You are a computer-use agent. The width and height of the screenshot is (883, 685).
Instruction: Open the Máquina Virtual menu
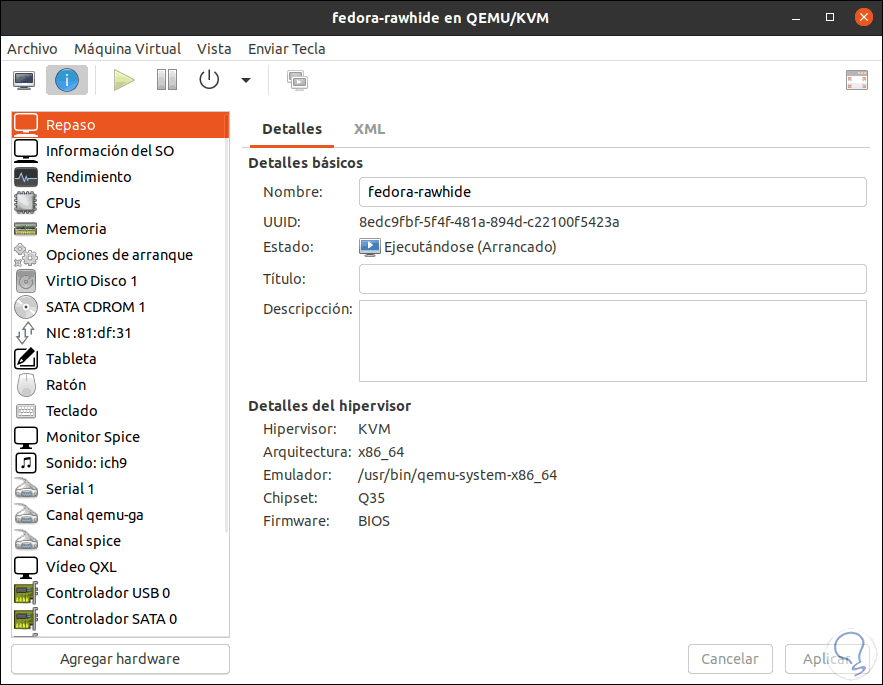point(128,48)
